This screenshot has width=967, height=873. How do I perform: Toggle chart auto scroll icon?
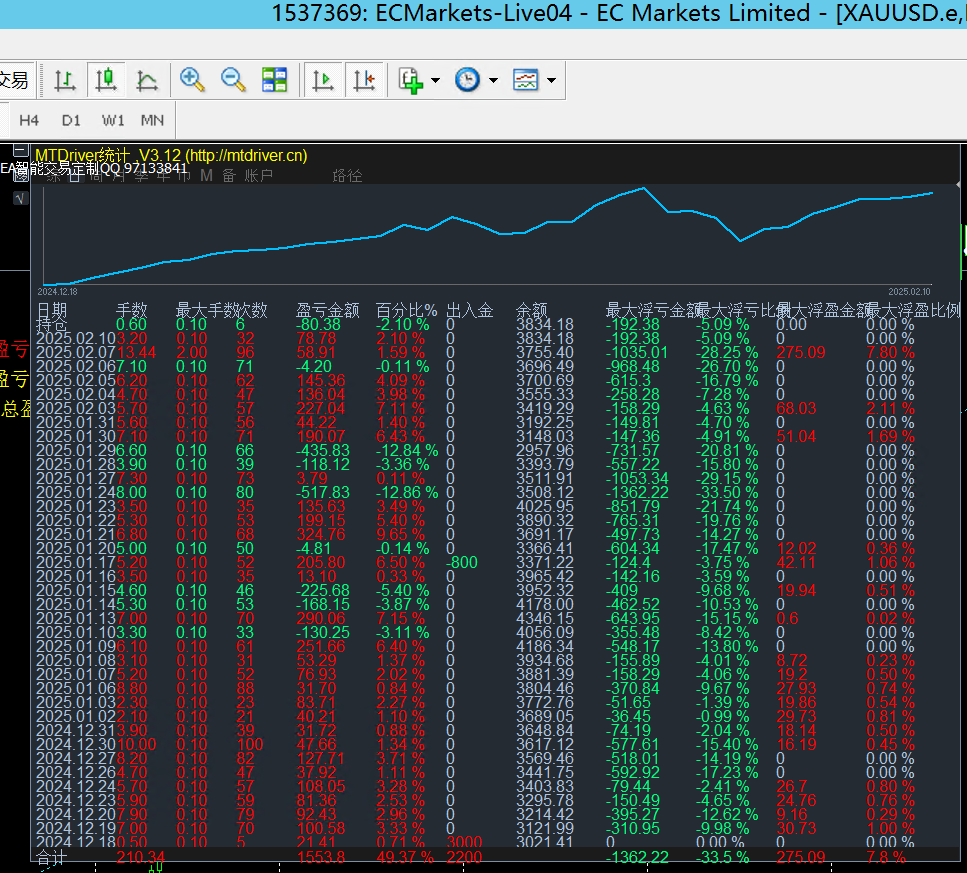coord(323,80)
